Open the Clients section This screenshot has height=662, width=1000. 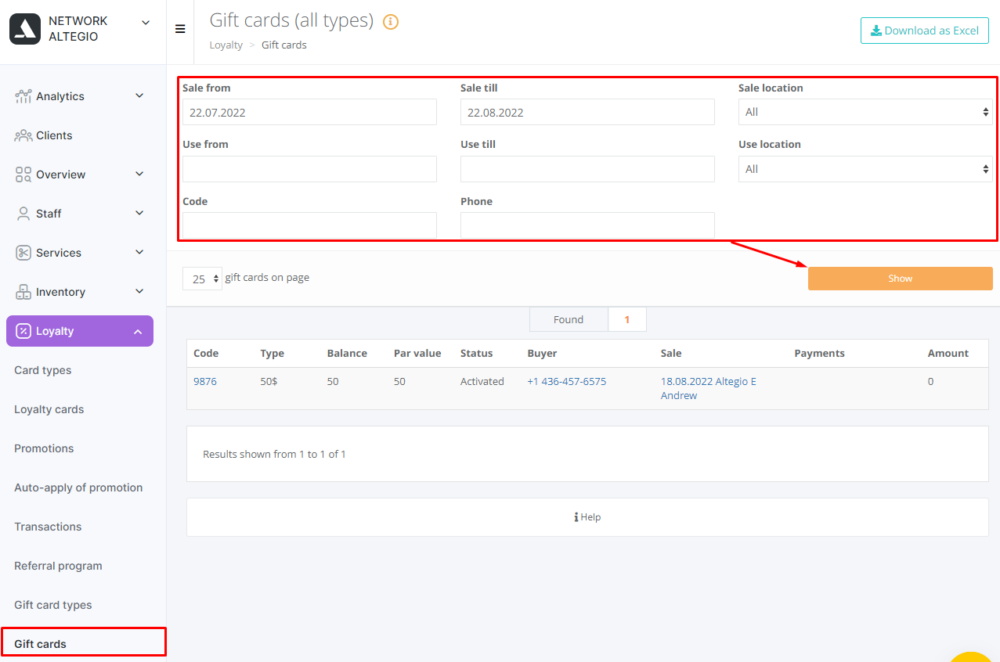tap(54, 135)
